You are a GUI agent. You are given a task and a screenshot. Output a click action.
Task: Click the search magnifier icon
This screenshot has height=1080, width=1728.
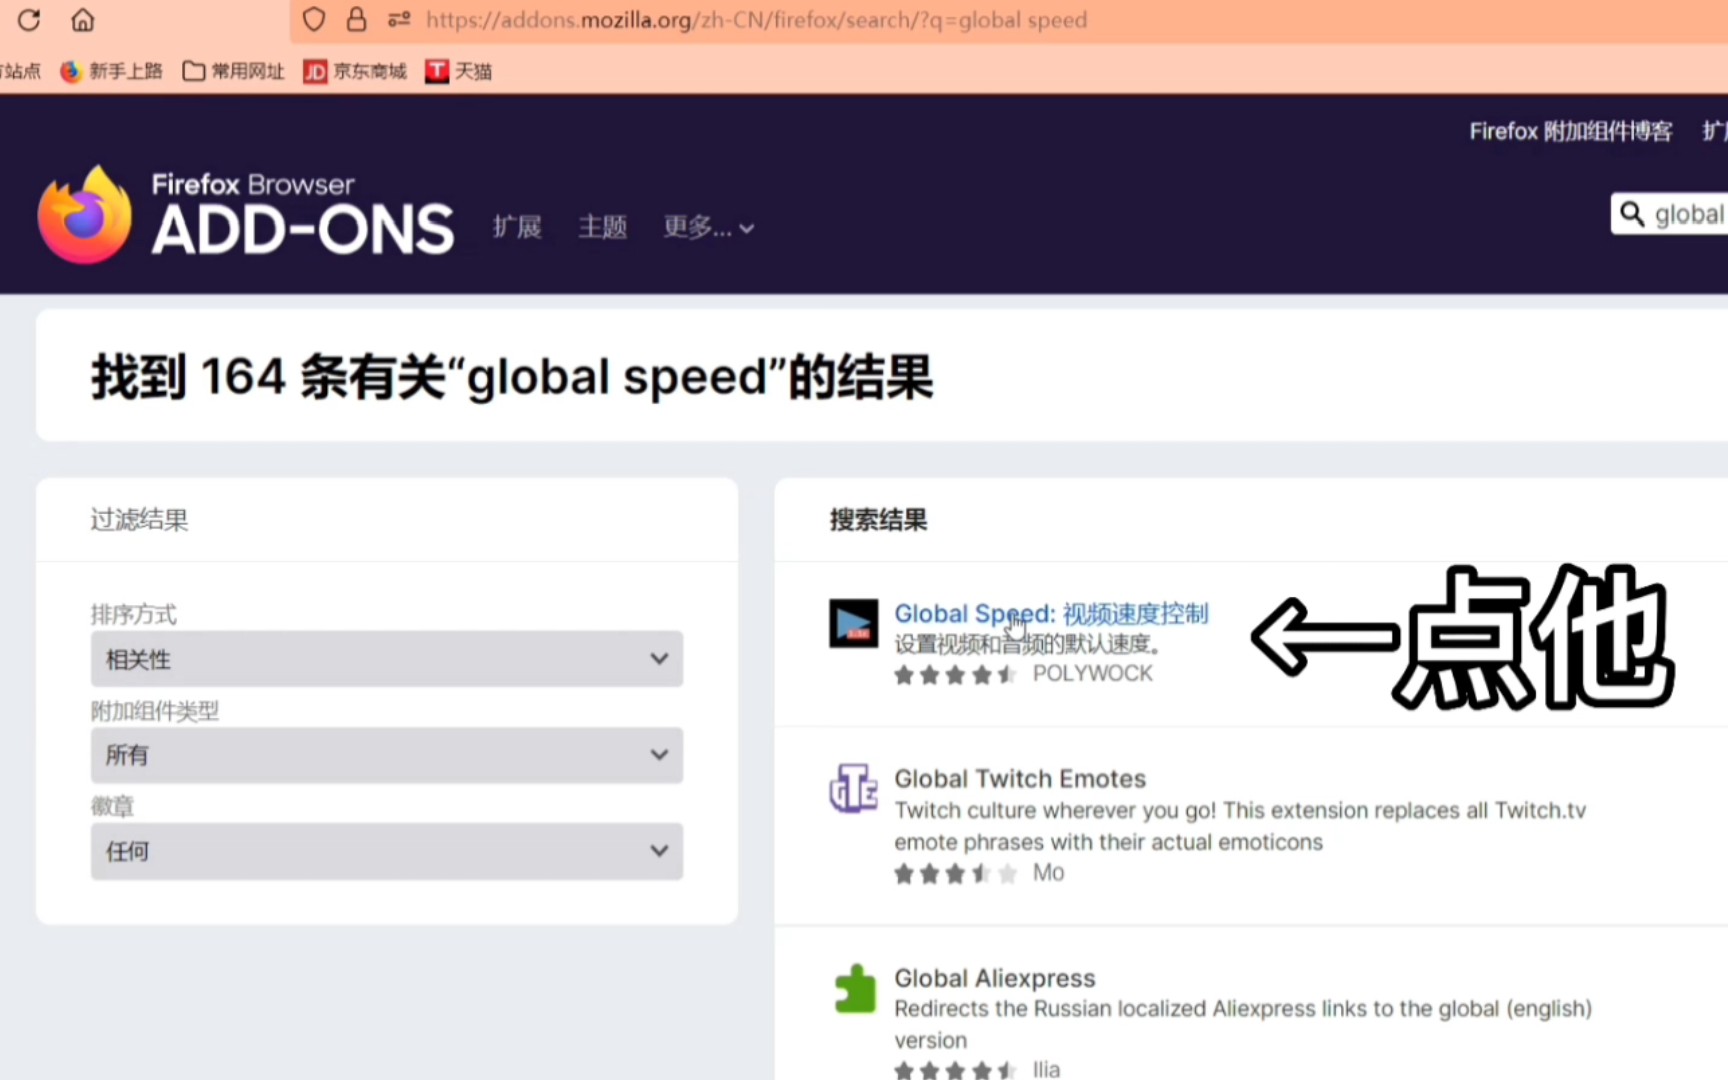(1632, 214)
